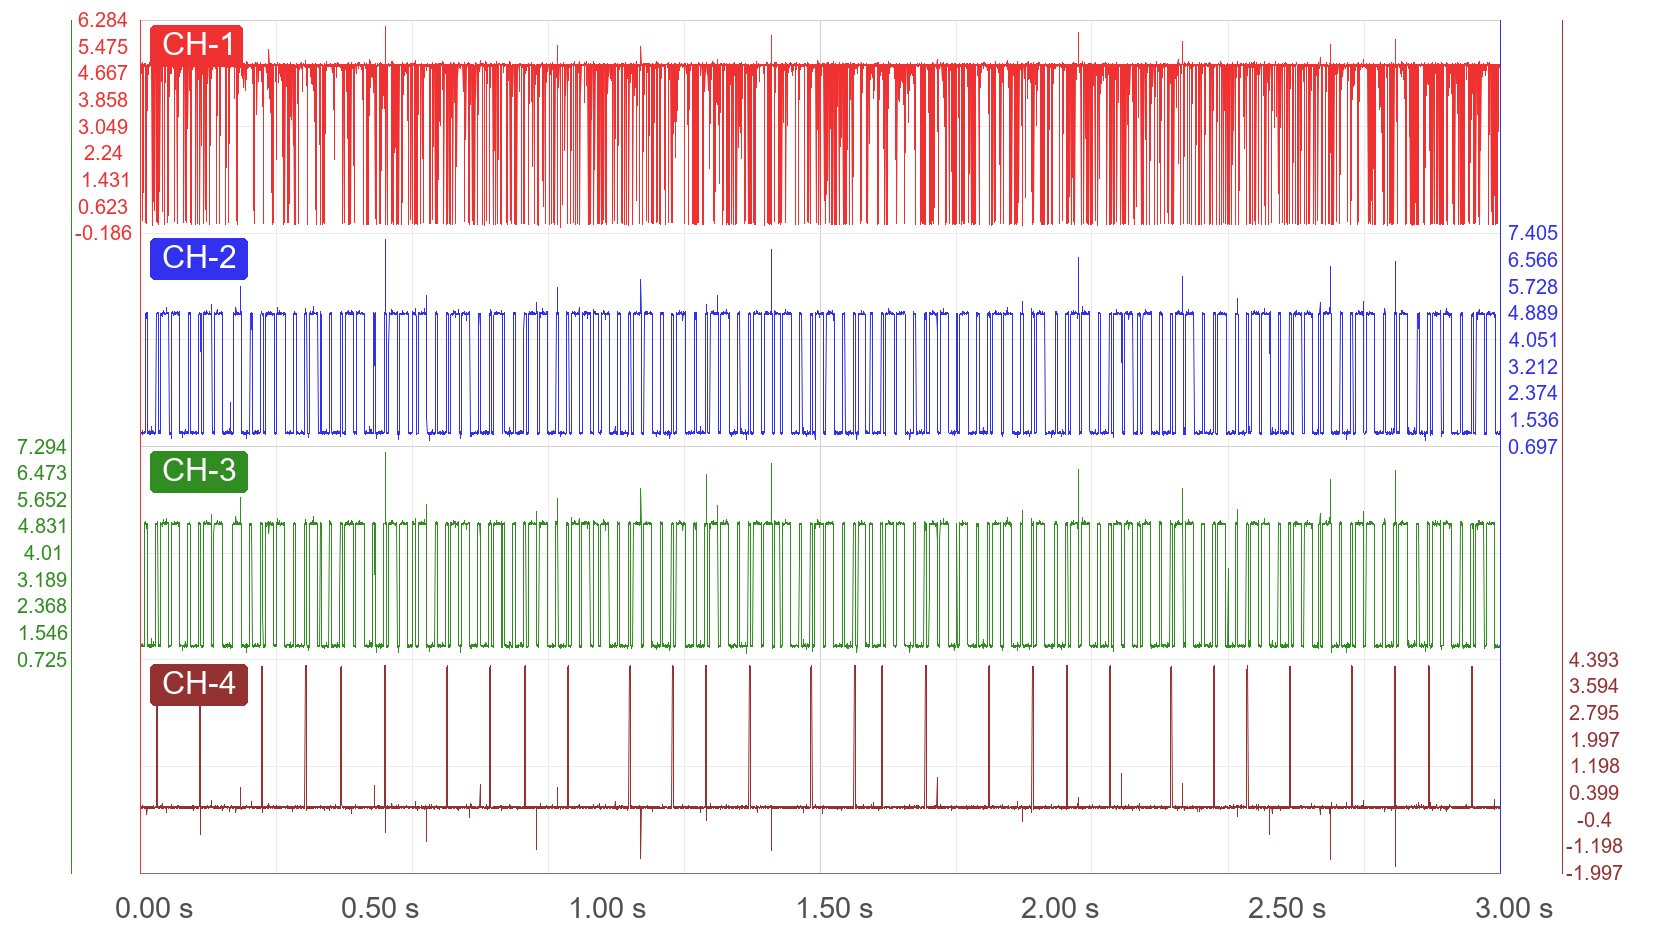Click the 7.294 value on CH-3 axis
The height and width of the screenshot is (933, 1660).
(x=42, y=447)
